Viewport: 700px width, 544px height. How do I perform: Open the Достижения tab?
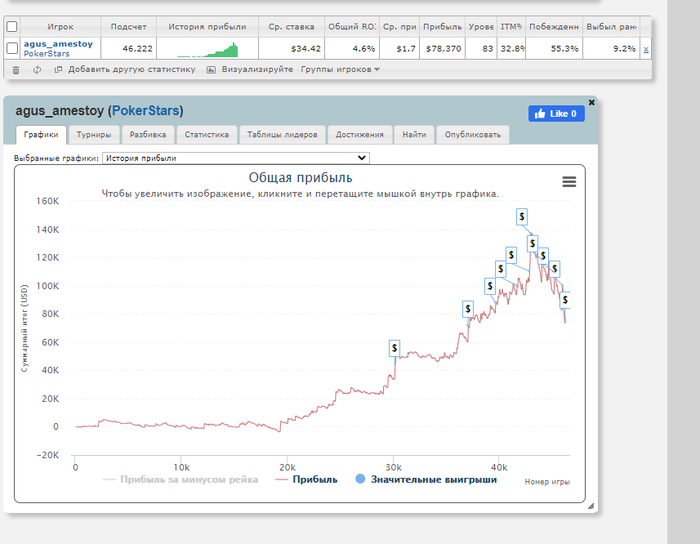coord(359,135)
